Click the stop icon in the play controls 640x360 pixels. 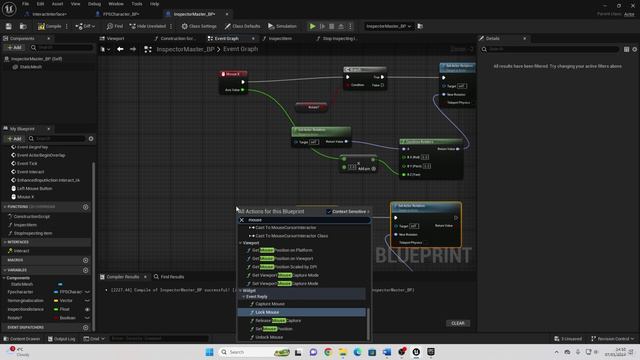tap(331, 26)
